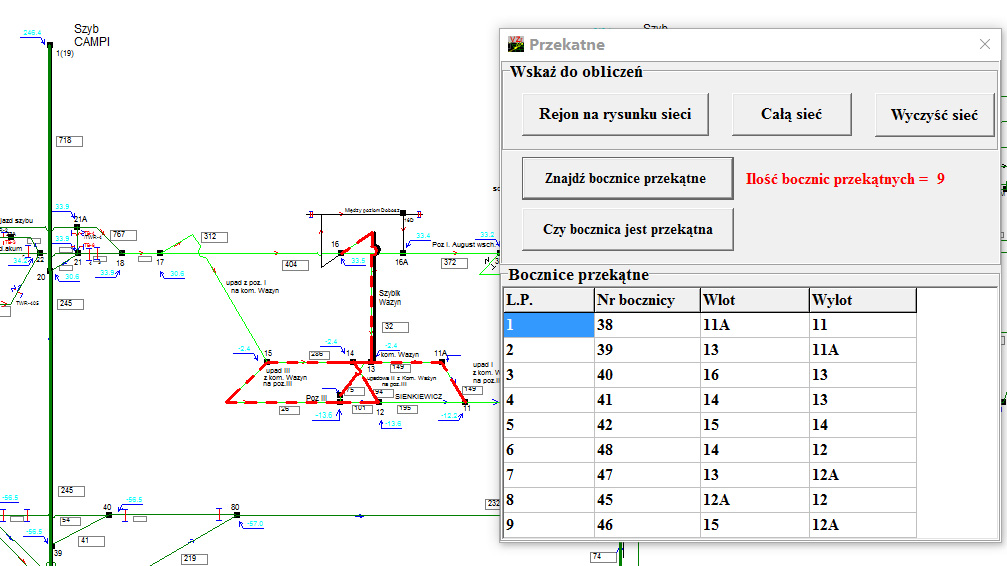Click the Przekatne dialog title icon
Image resolution: width=1007 pixels, height=566 pixels.
tap(516, 44)
